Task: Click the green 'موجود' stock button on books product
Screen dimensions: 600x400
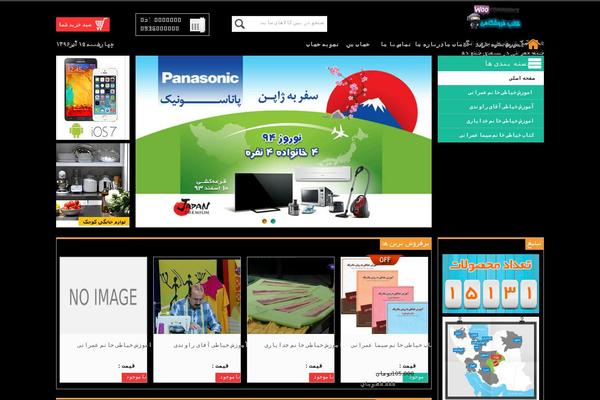Action: click(415, 377)
